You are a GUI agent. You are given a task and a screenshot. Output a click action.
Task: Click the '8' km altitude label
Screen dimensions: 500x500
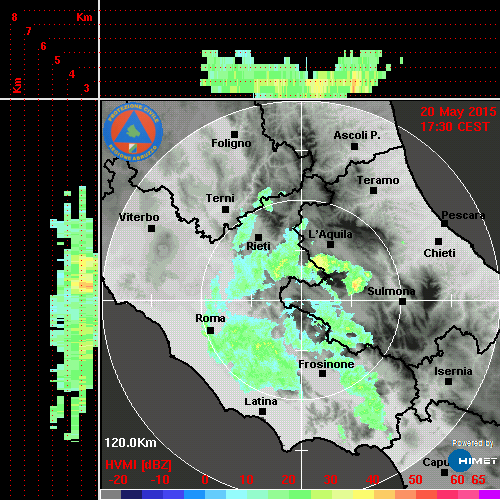pos(14,17)
